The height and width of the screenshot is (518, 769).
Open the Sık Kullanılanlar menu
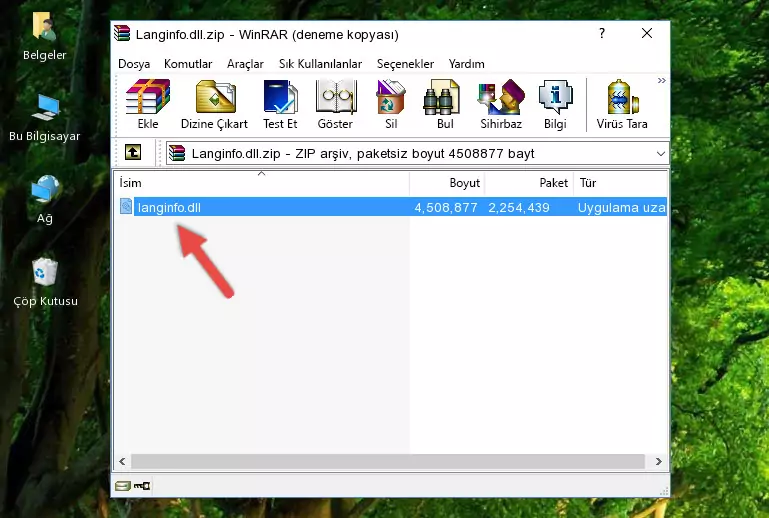[320, 64]
